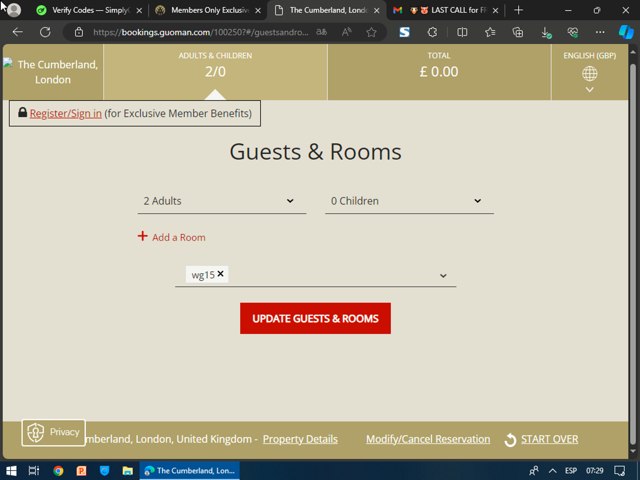
Task: Launch Chrome from the taskbar
Action: point(58,471)
